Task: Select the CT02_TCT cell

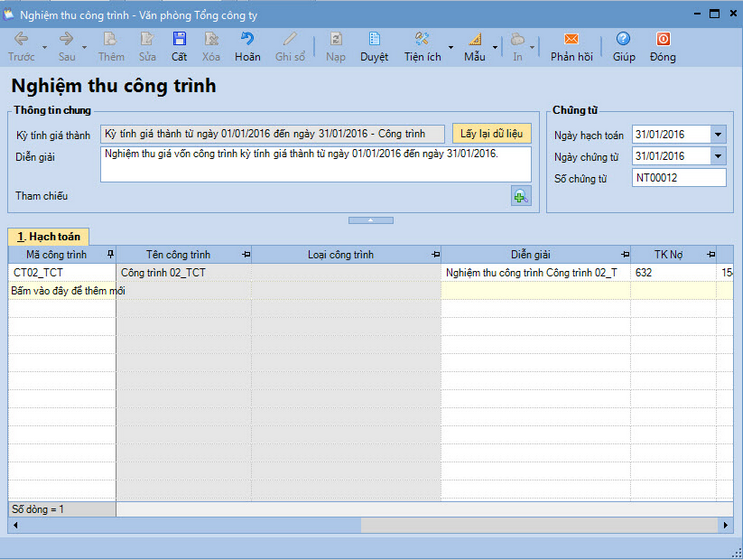Action: (62, 272)
